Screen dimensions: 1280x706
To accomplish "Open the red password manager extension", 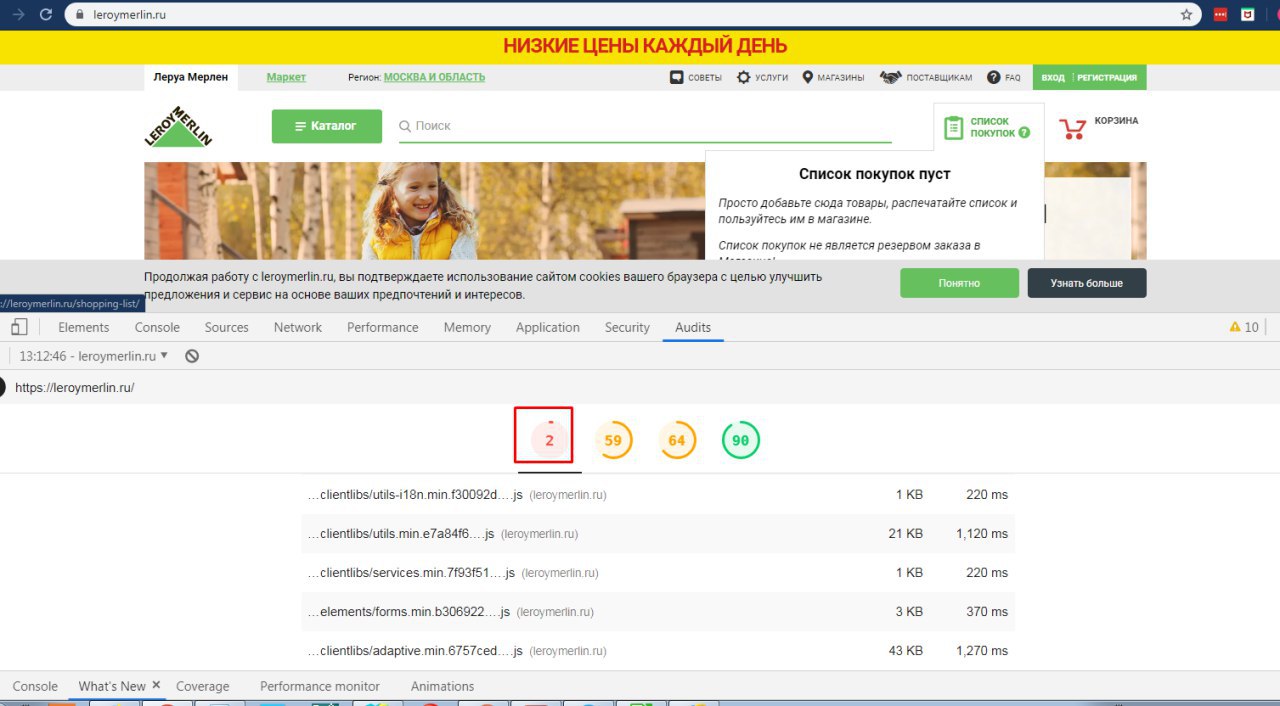I will click(x=1221, y=15).
